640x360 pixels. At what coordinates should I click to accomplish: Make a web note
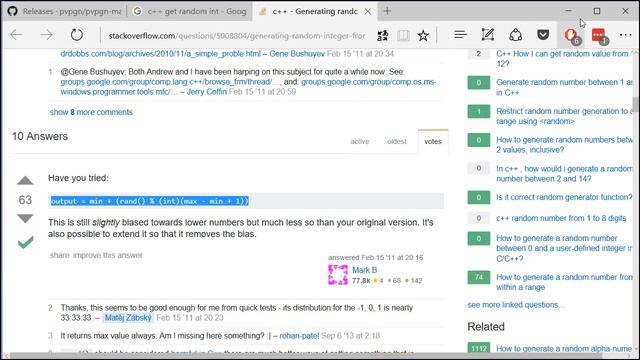pyautogui.click(x=488, y=35)
